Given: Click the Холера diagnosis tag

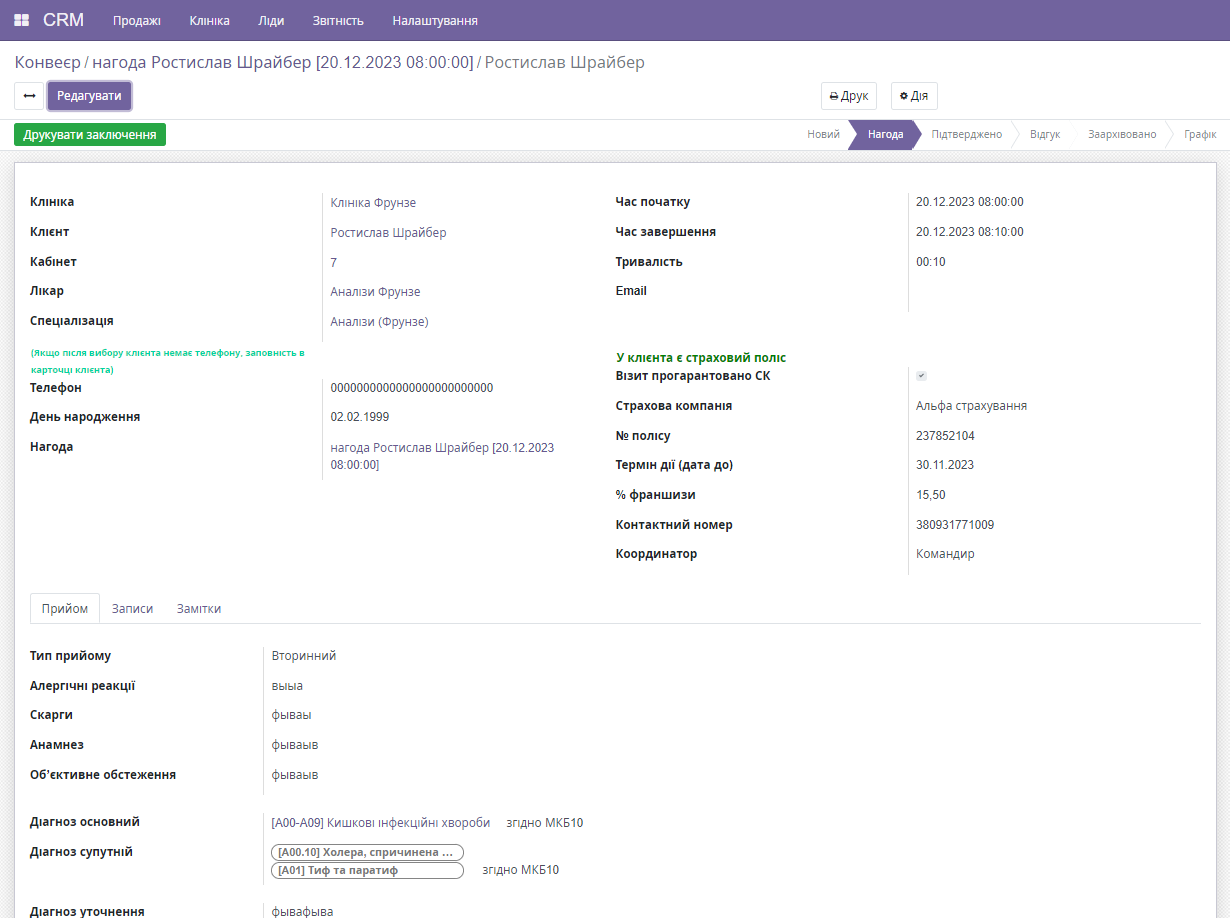Looking at the screenshot, I should point(366,852).
